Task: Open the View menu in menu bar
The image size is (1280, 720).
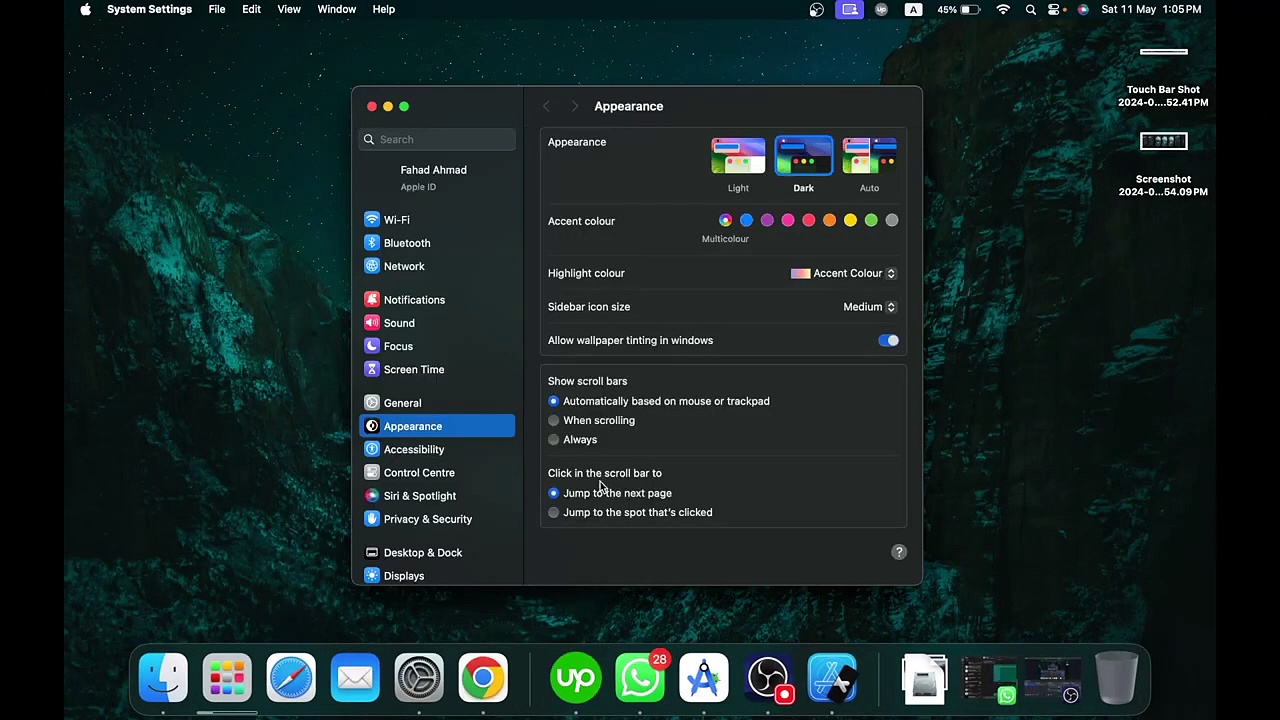Action: pyautogui.click(x=288, y=9)
